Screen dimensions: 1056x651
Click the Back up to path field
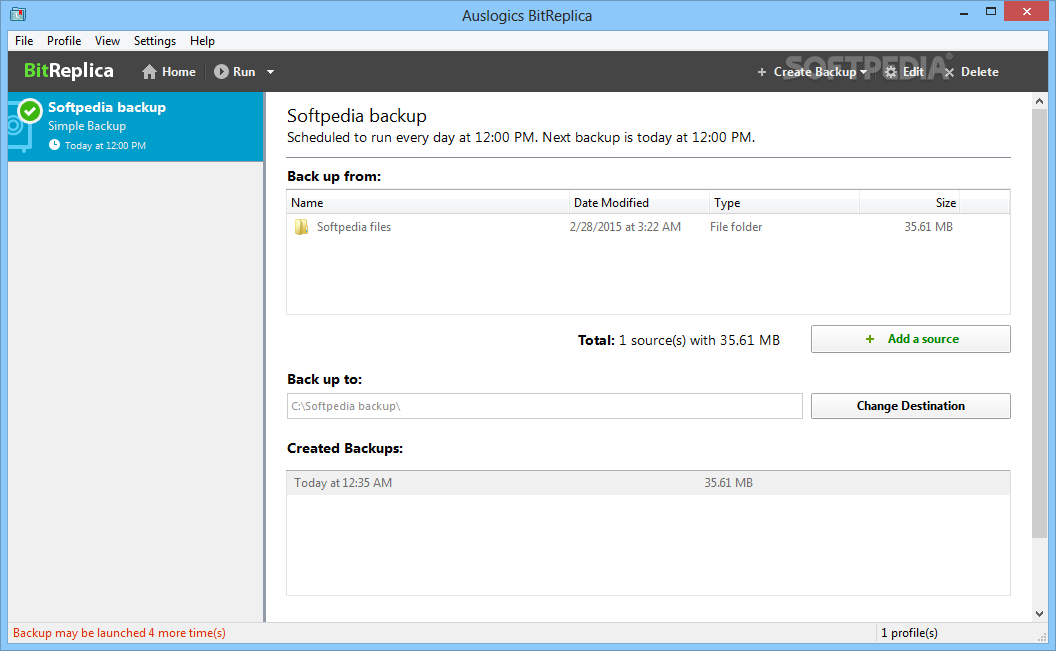[545, 406]
